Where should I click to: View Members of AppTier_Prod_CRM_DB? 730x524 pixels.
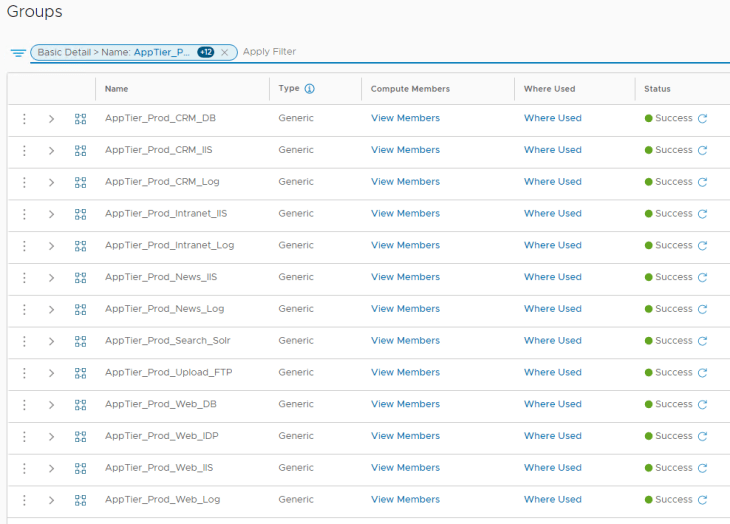[405, 118]
